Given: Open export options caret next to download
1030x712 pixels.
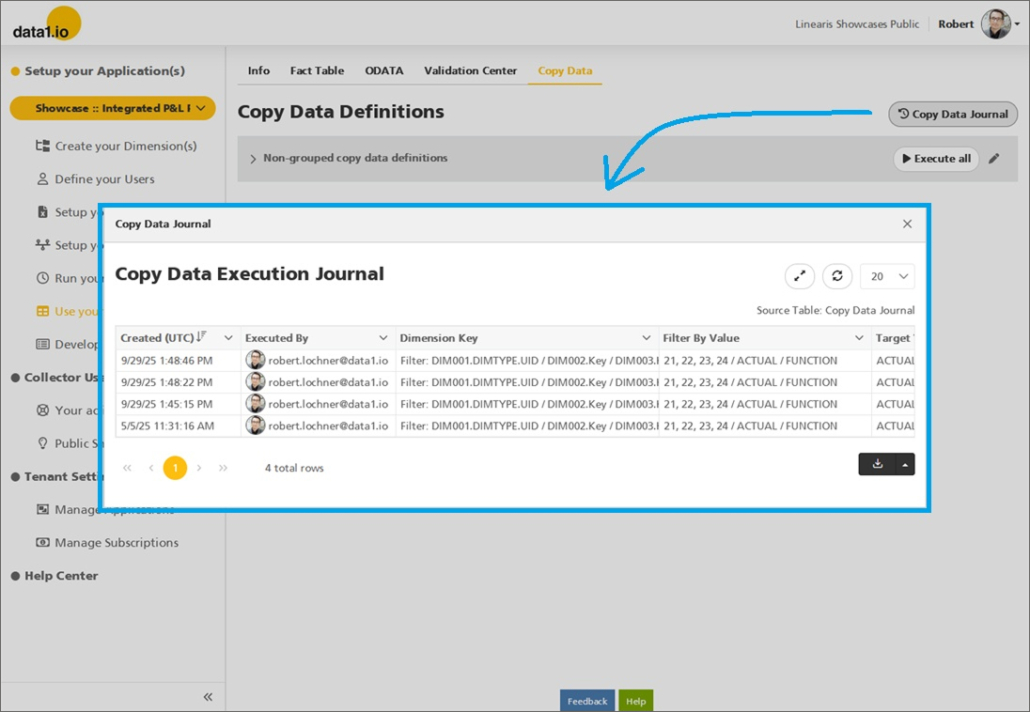Looking at the screenshot, I should coord(904,464).
